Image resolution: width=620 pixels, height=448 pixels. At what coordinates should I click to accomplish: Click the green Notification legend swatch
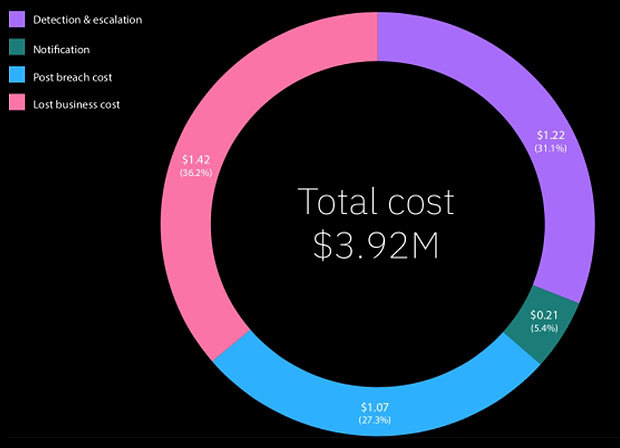tap(15, 48)
